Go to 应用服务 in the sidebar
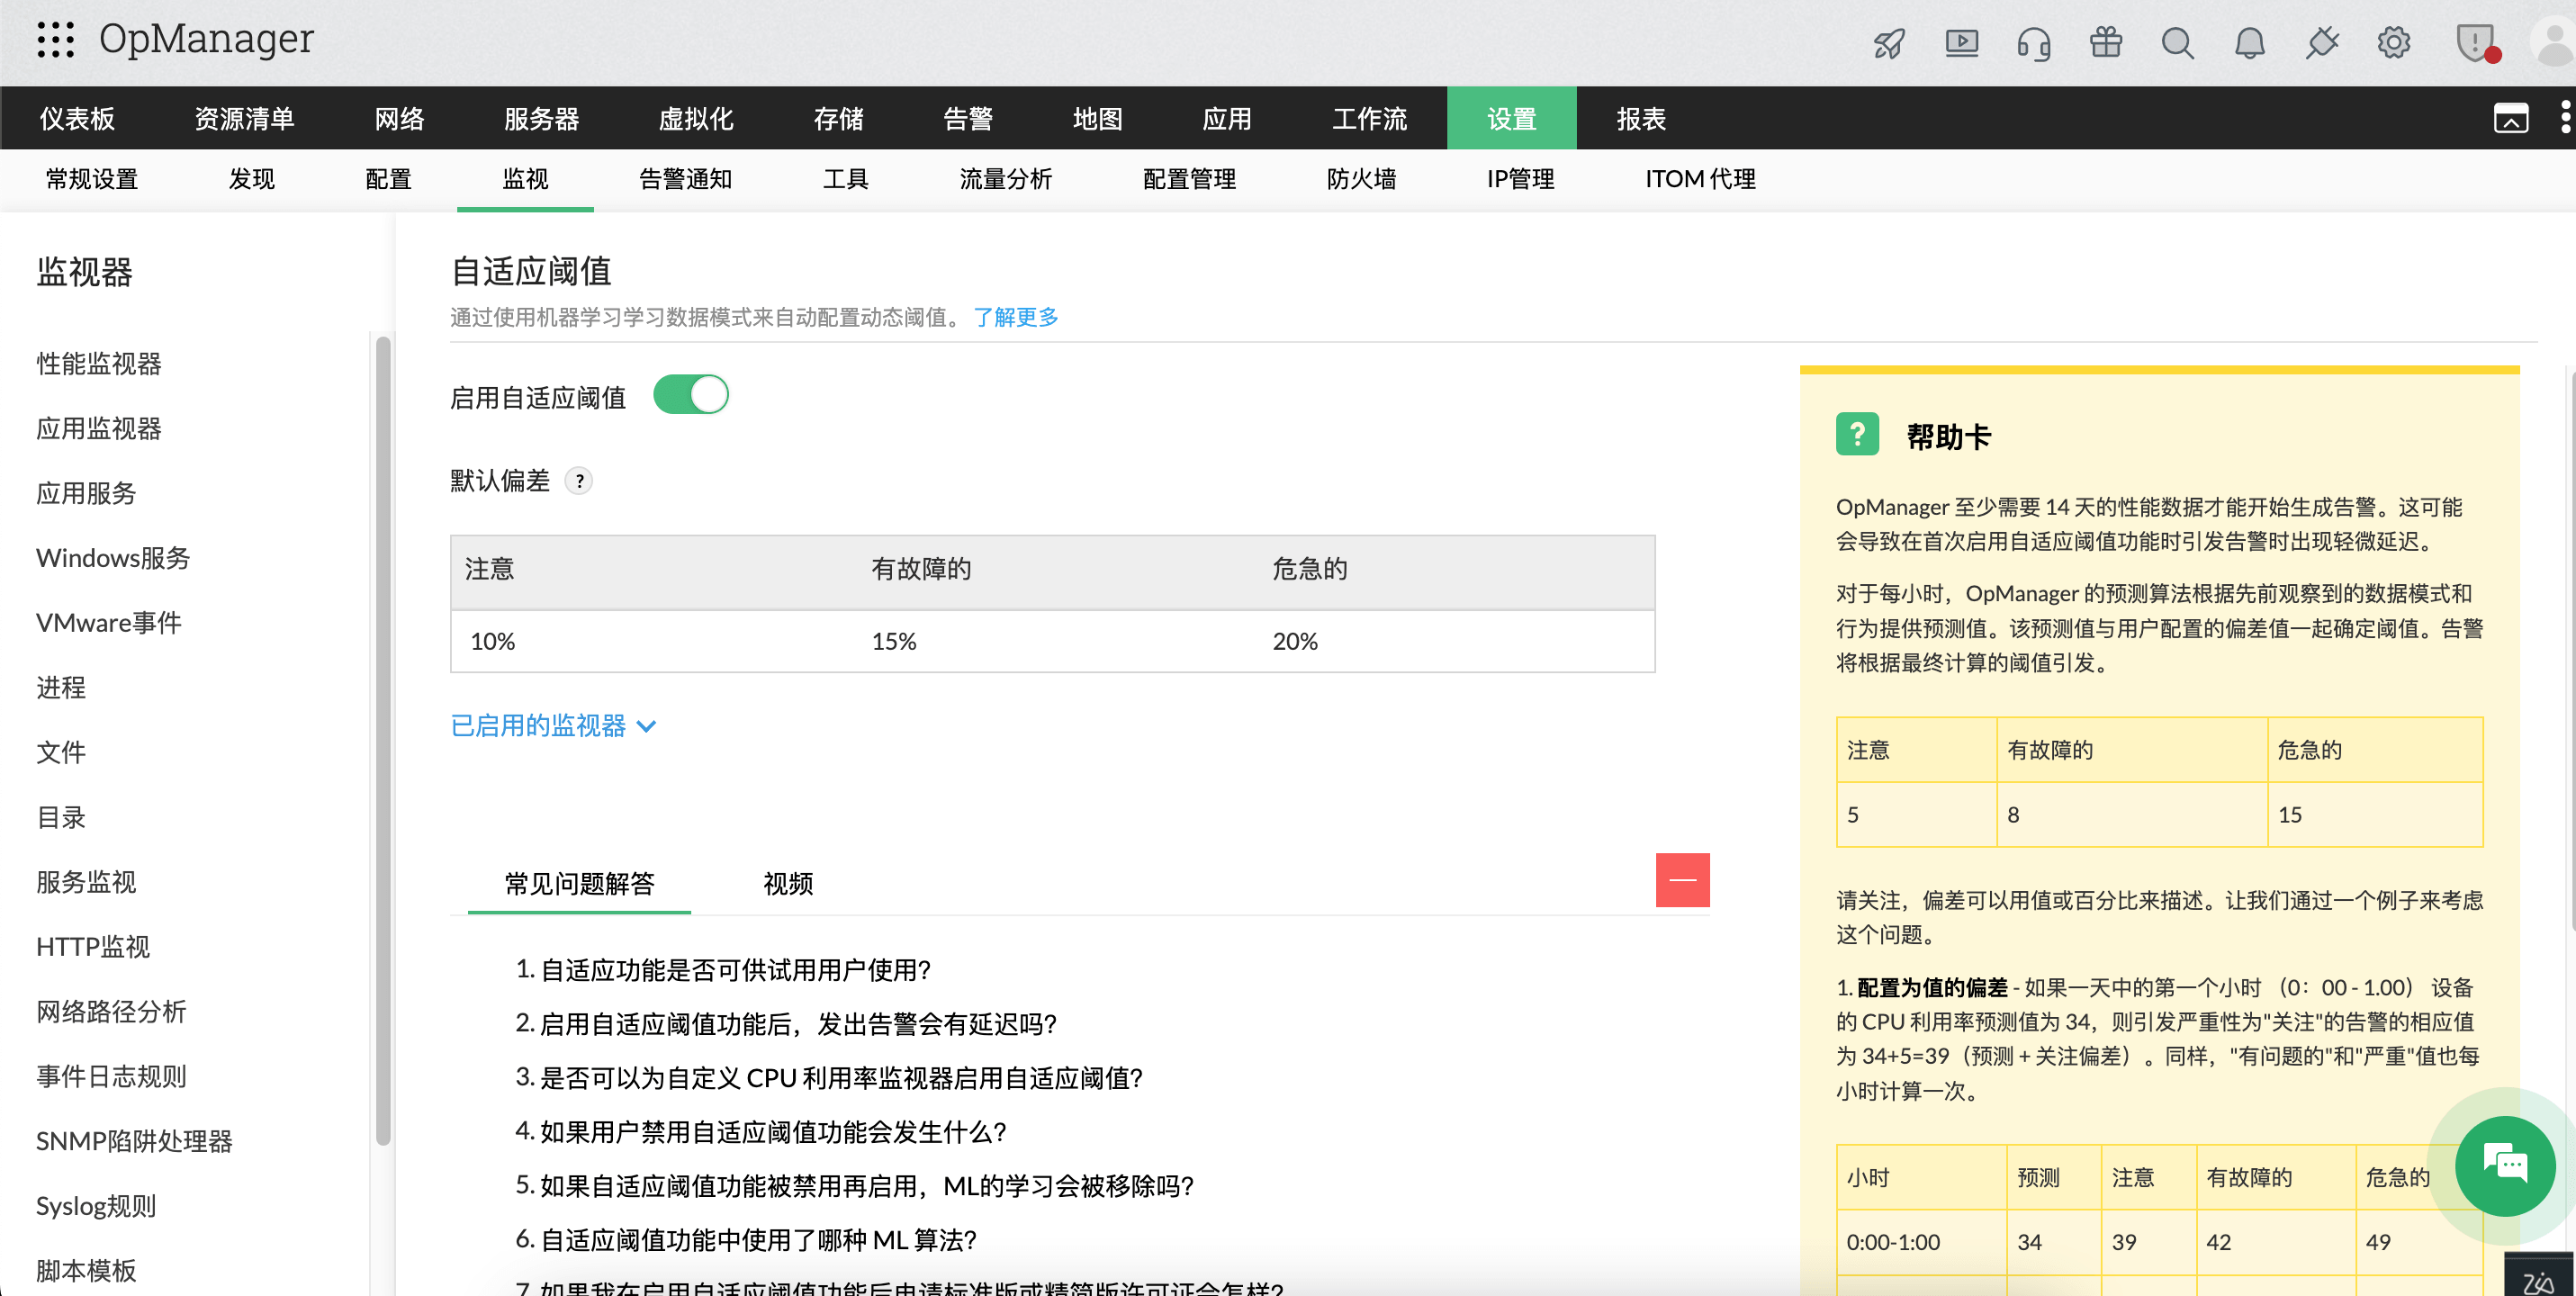2576x1296 pixels. pyautogui.click(x=86, y=493)
